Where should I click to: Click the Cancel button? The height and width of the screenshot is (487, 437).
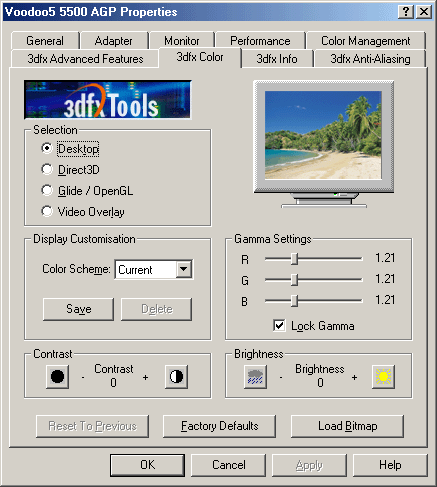tap(229, 465)
